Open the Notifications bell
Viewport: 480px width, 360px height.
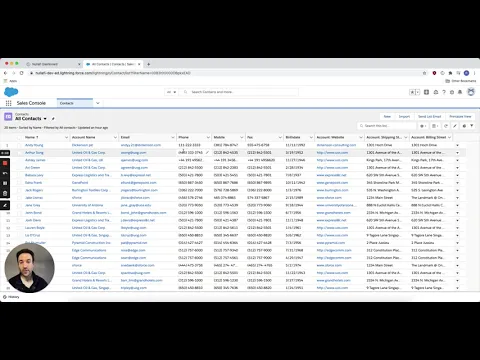pyautogui.click(x=460, y=92)
